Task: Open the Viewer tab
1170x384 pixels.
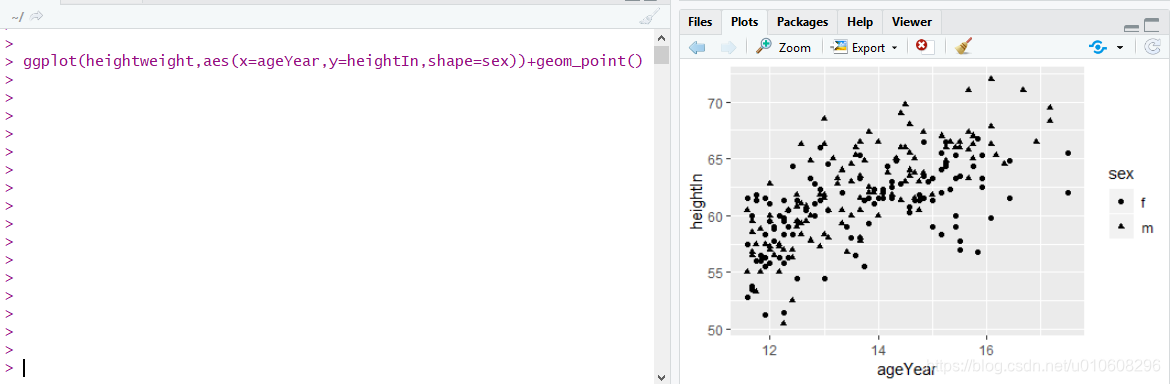Action: pyautogui.click(x=911, y=22)
